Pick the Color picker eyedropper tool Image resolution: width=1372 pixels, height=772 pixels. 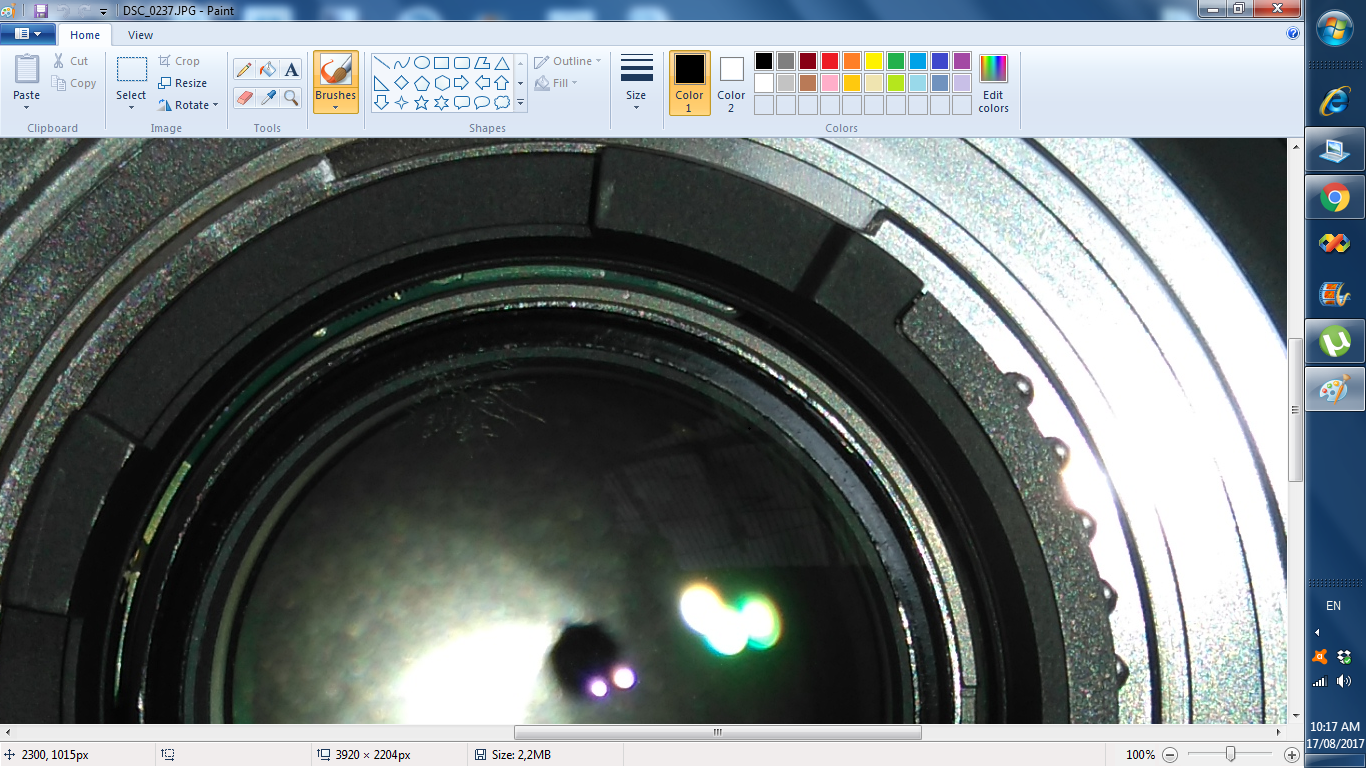click(x=267, y=97)
